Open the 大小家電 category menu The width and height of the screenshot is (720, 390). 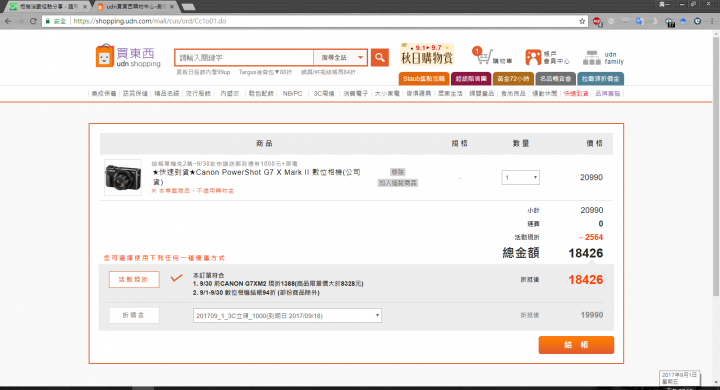tap(387, 93)
